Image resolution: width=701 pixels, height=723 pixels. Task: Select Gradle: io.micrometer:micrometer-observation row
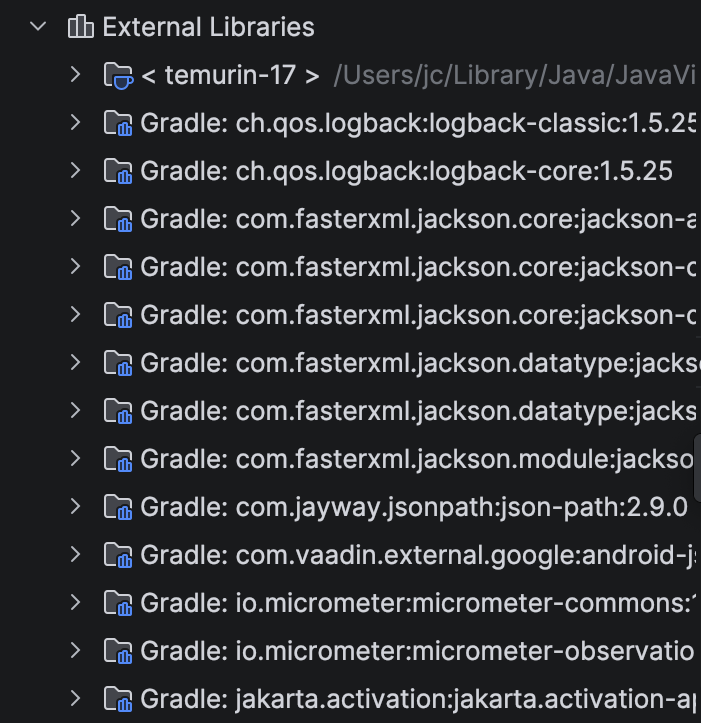click(x=350, y=650)
